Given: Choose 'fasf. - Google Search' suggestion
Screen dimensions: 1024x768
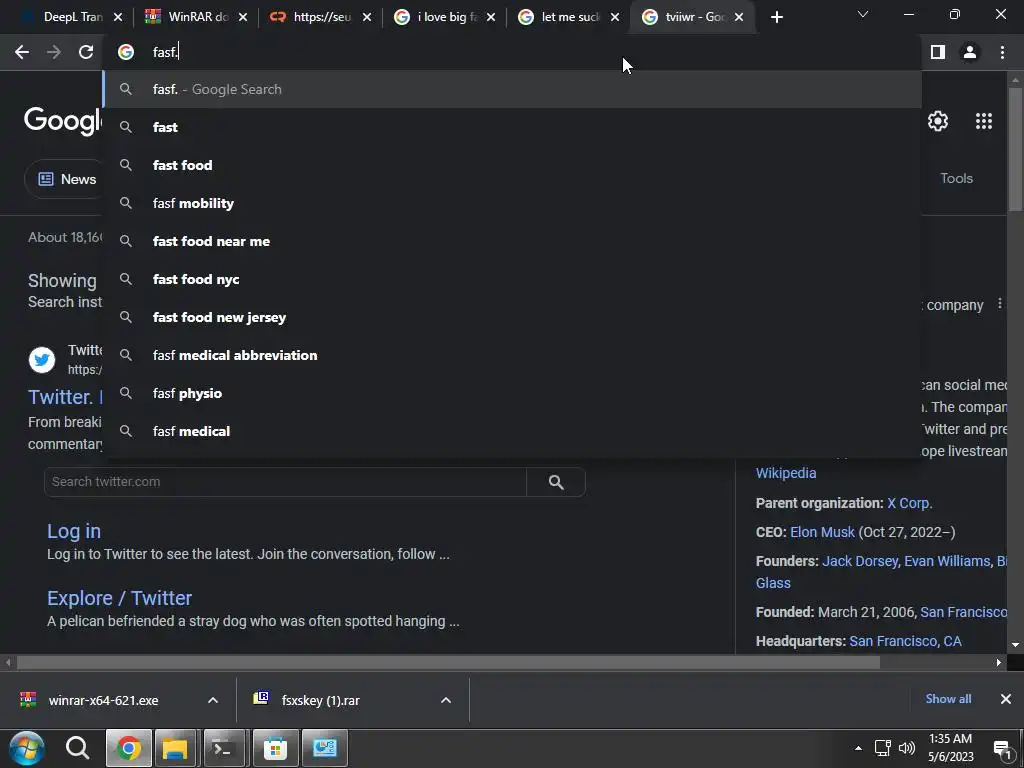Looking at the screenshot, I should (512, 89).
